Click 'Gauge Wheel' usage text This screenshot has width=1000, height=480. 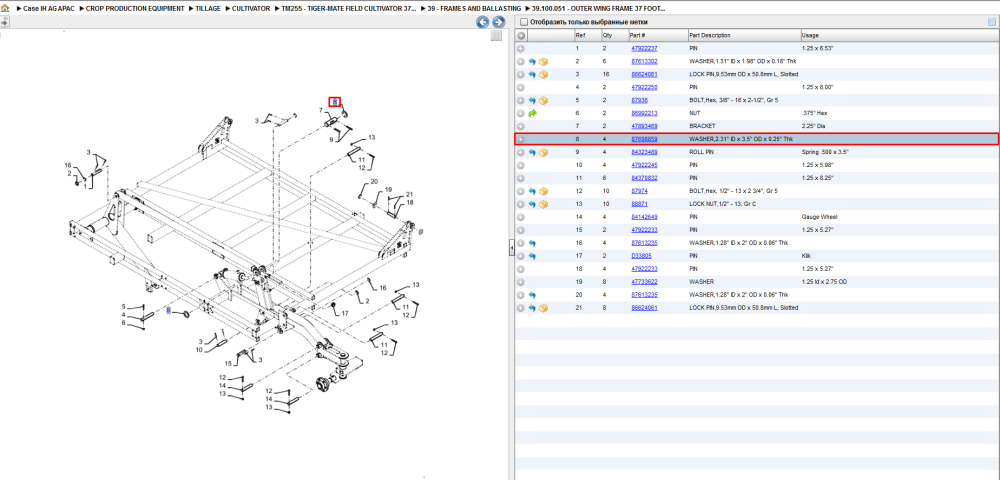818,217
